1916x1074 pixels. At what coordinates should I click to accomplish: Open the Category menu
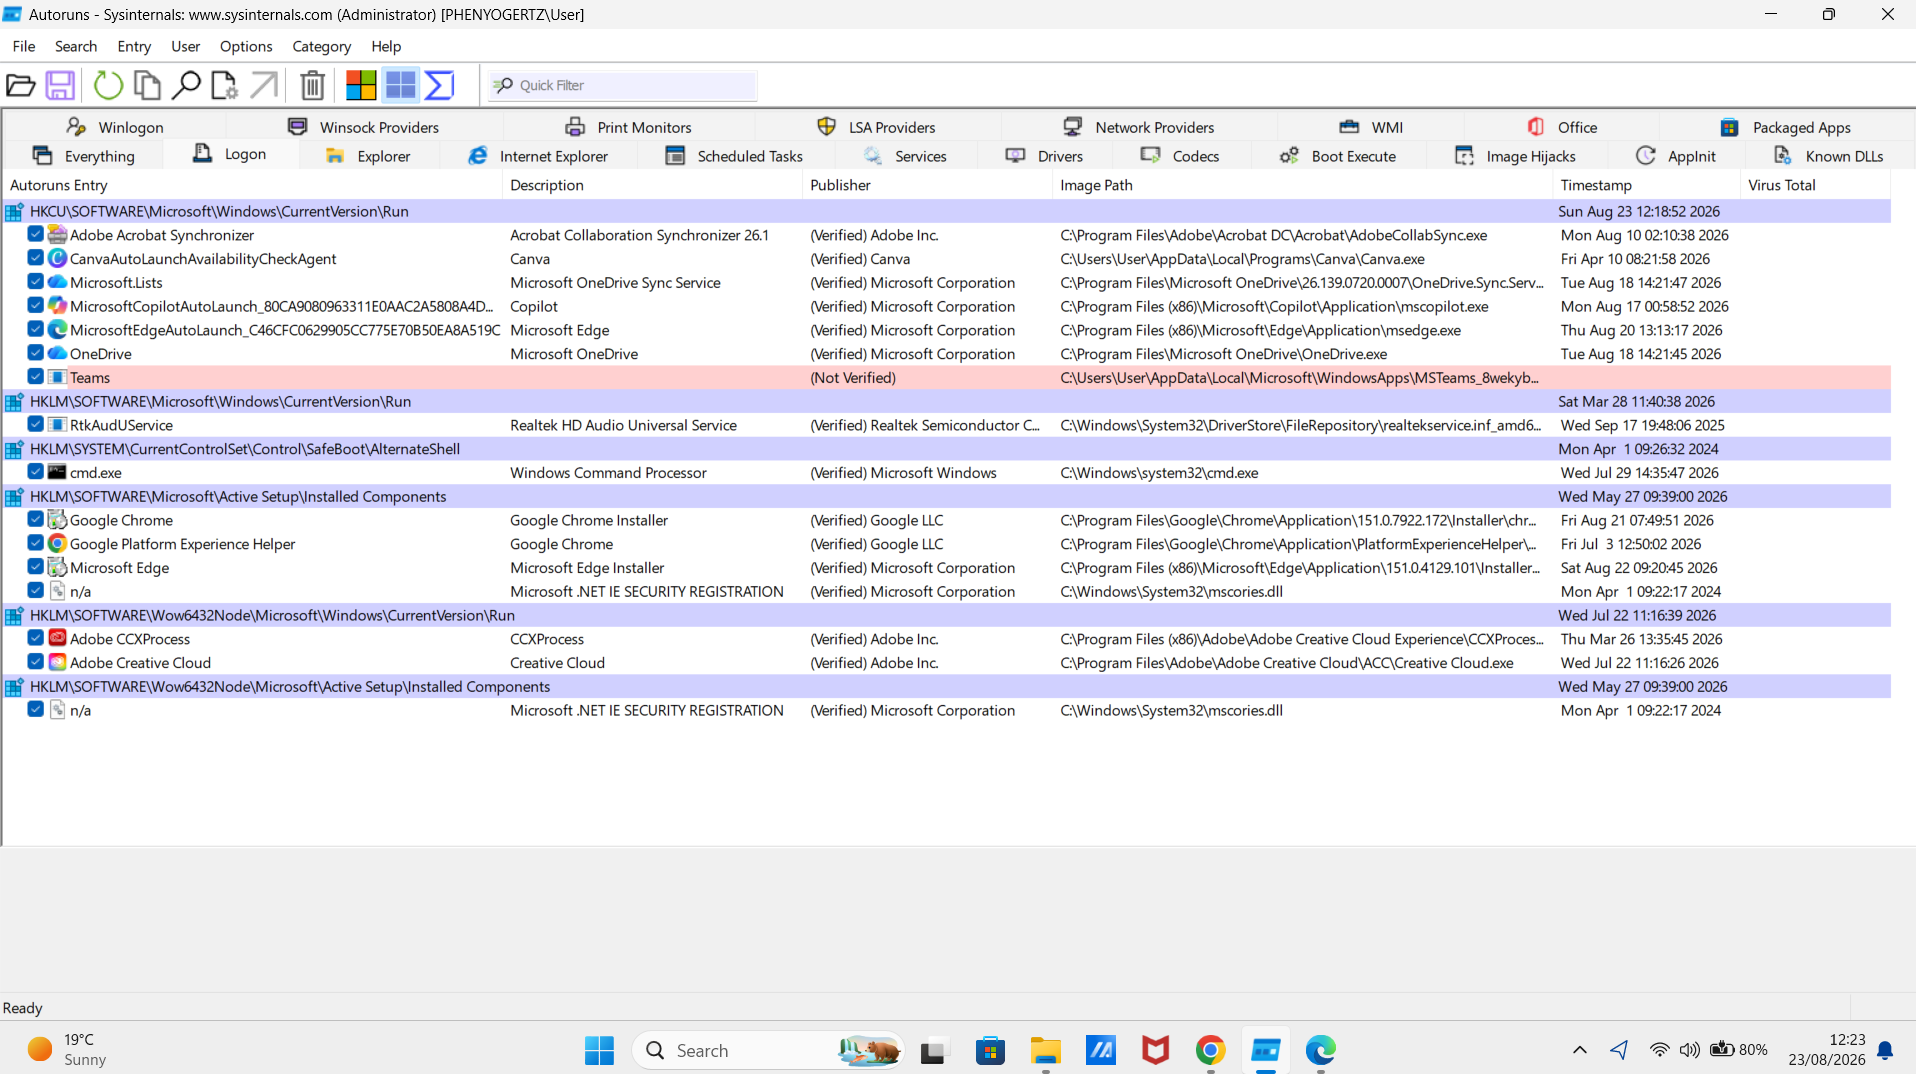pos(321,46)
